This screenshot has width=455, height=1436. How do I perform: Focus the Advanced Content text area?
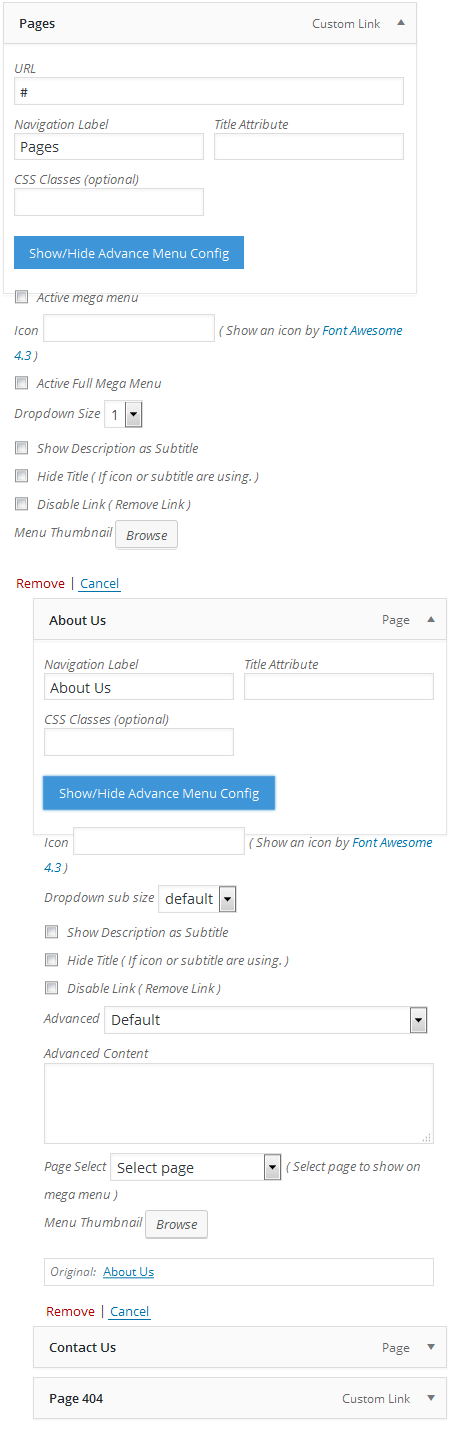[x=239, y=1103]
